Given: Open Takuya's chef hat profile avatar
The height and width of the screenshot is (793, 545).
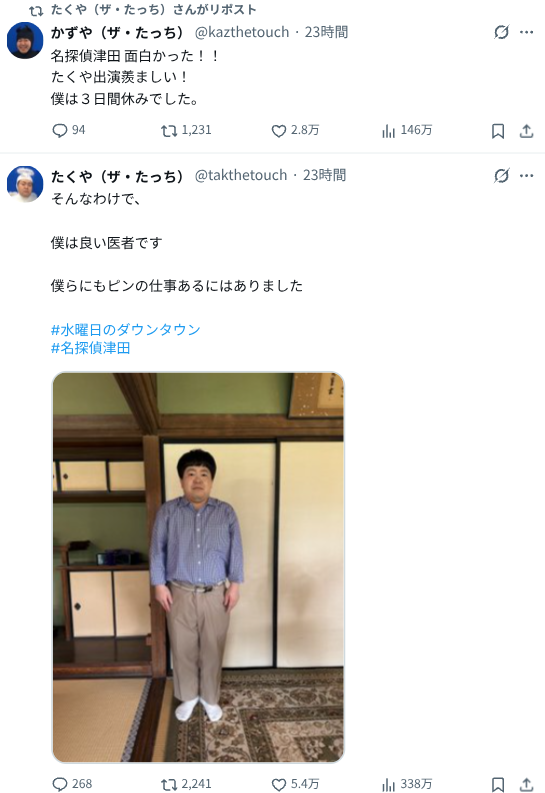Looking at the screenshot, I should 25,184.
